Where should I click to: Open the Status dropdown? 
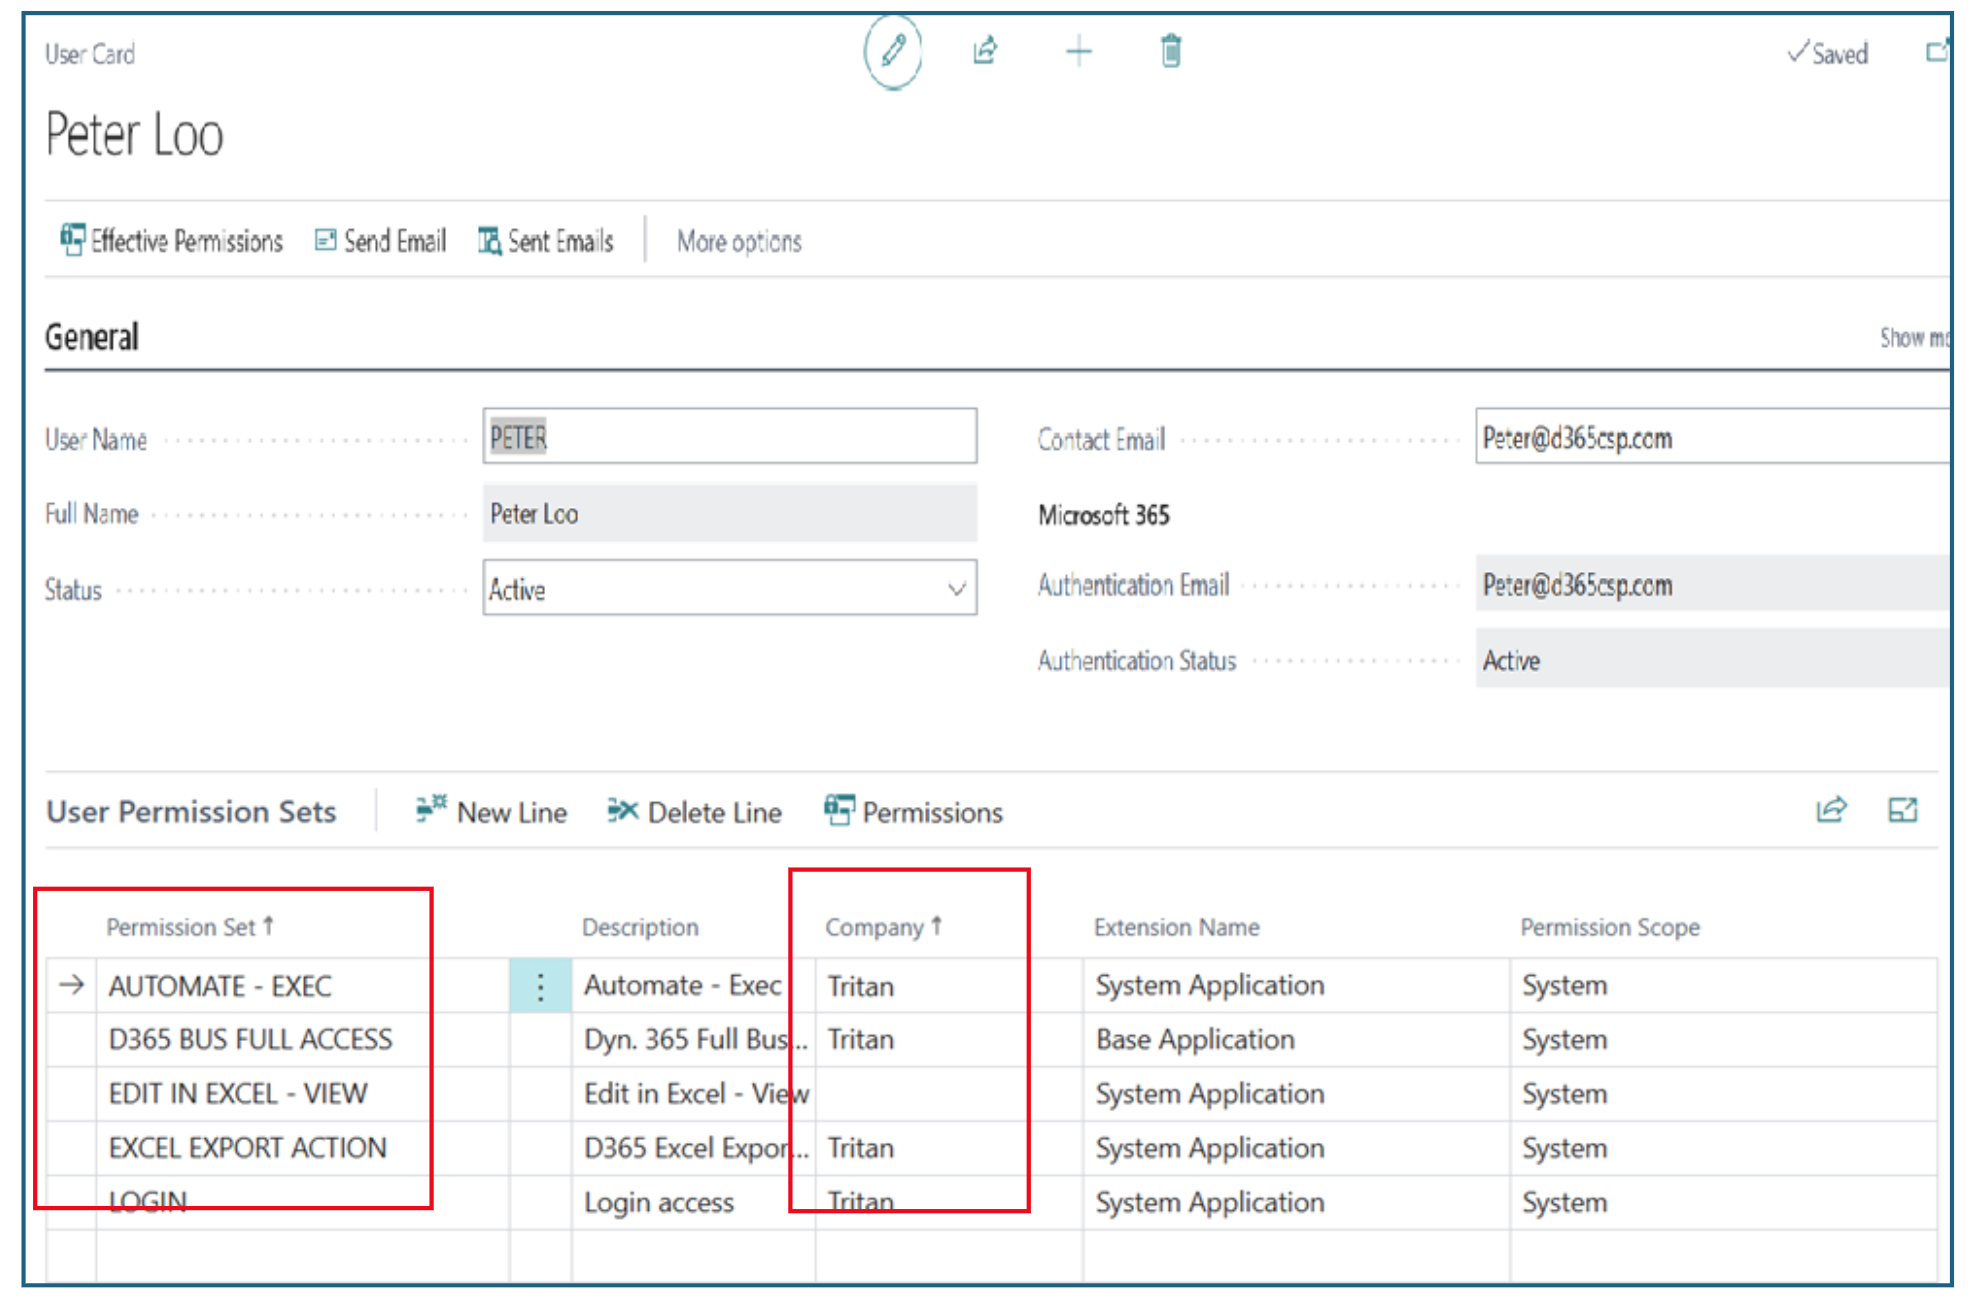pos(955,589)
